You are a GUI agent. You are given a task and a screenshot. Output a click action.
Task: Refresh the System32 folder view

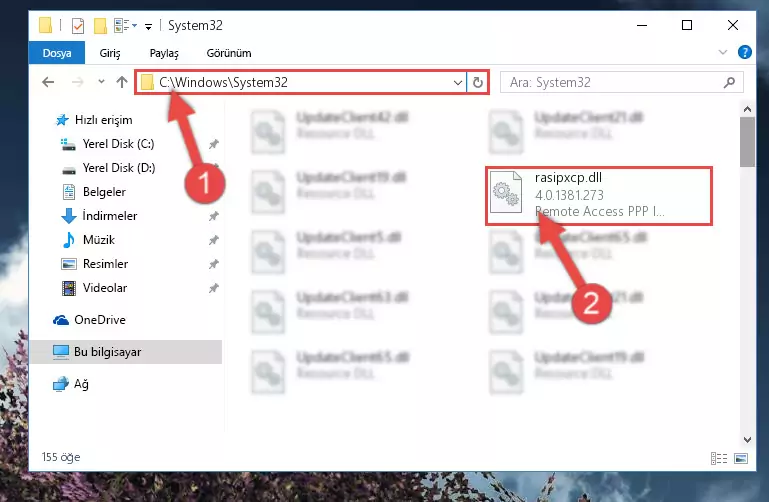(x=478, y=82)
